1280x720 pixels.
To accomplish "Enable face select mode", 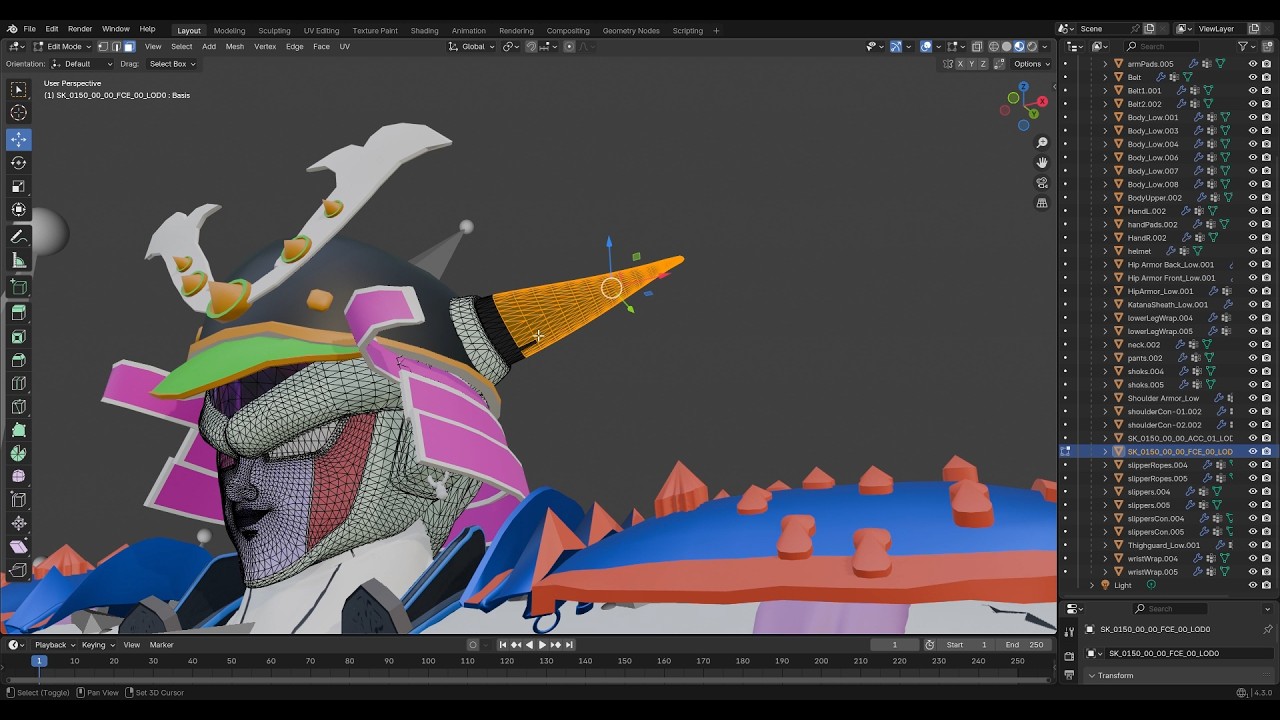I will tap(128, 46).
